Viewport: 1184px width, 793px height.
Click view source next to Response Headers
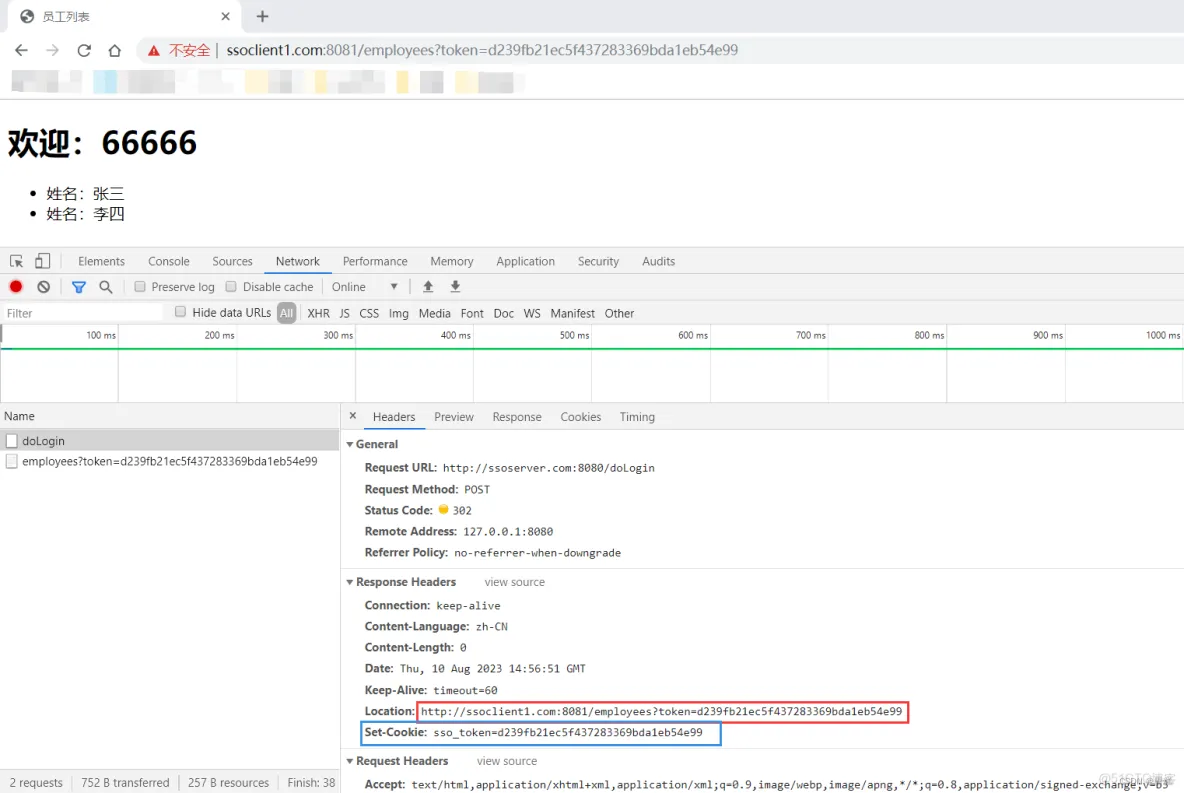[514, 582]
